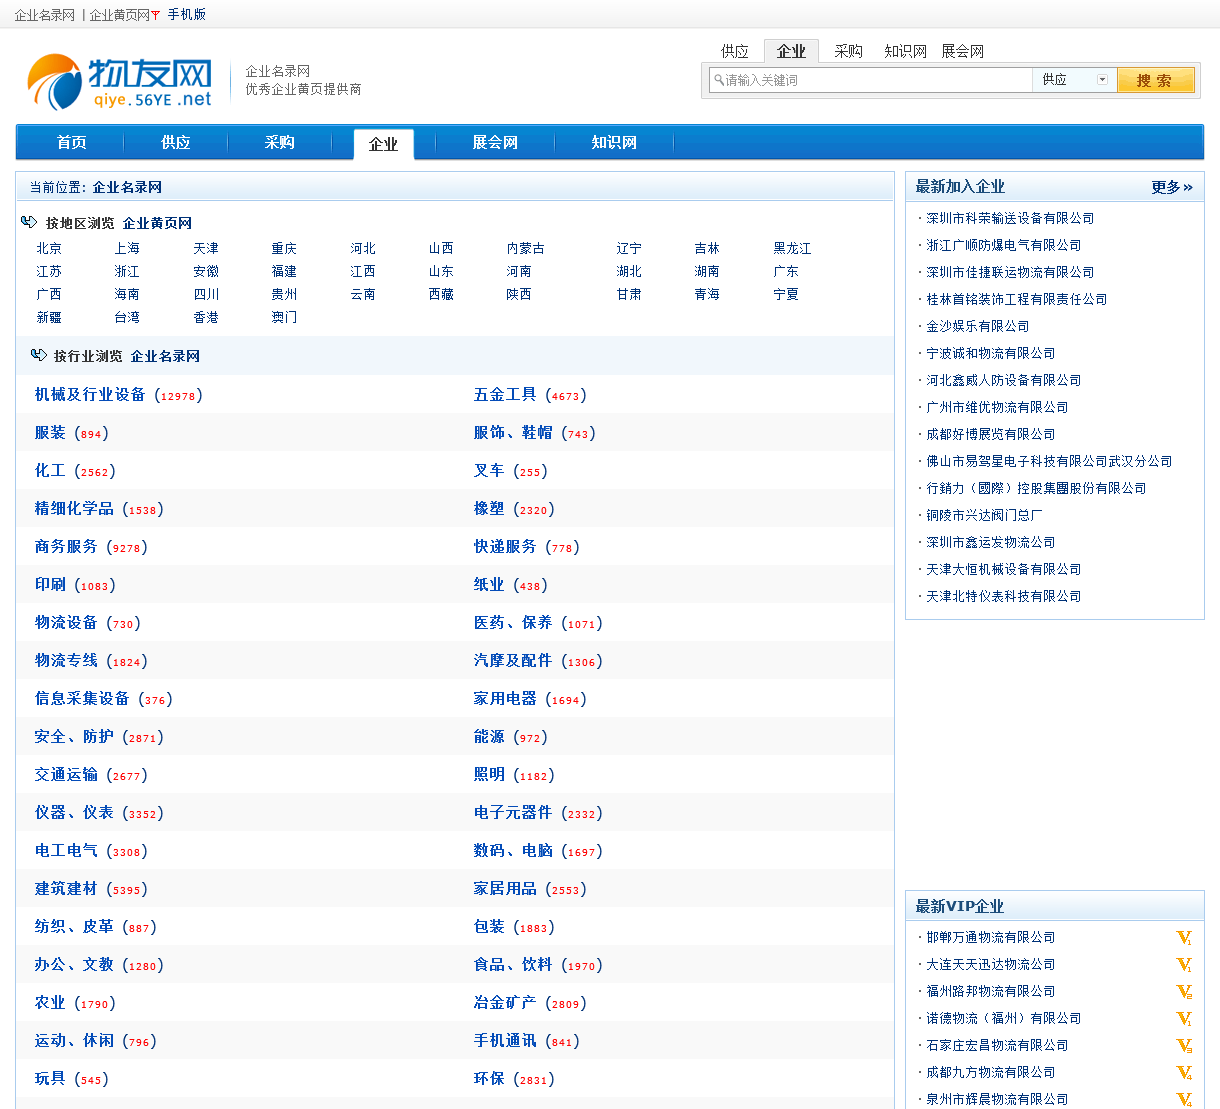Open 深圳市科荣输送设备有限公司 company page
Viewport: 1220px width, 1109px height.
point(1010,218)
